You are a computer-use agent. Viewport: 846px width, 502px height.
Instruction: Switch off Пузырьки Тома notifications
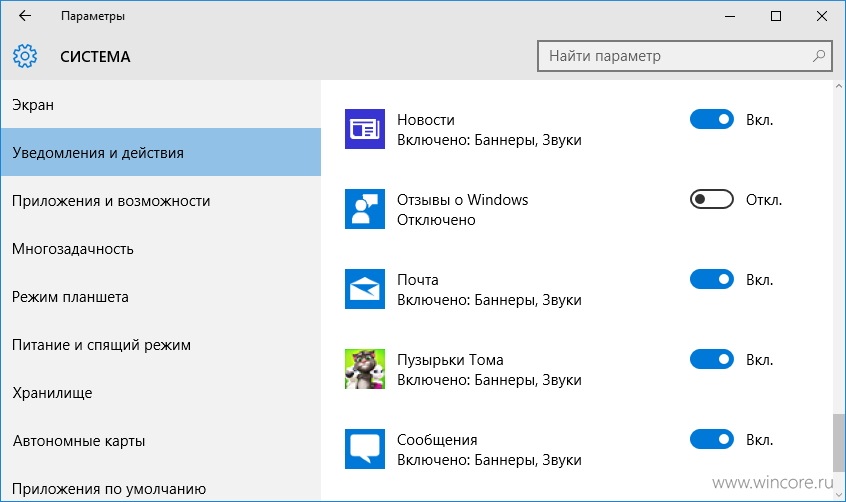pos(712,359)
